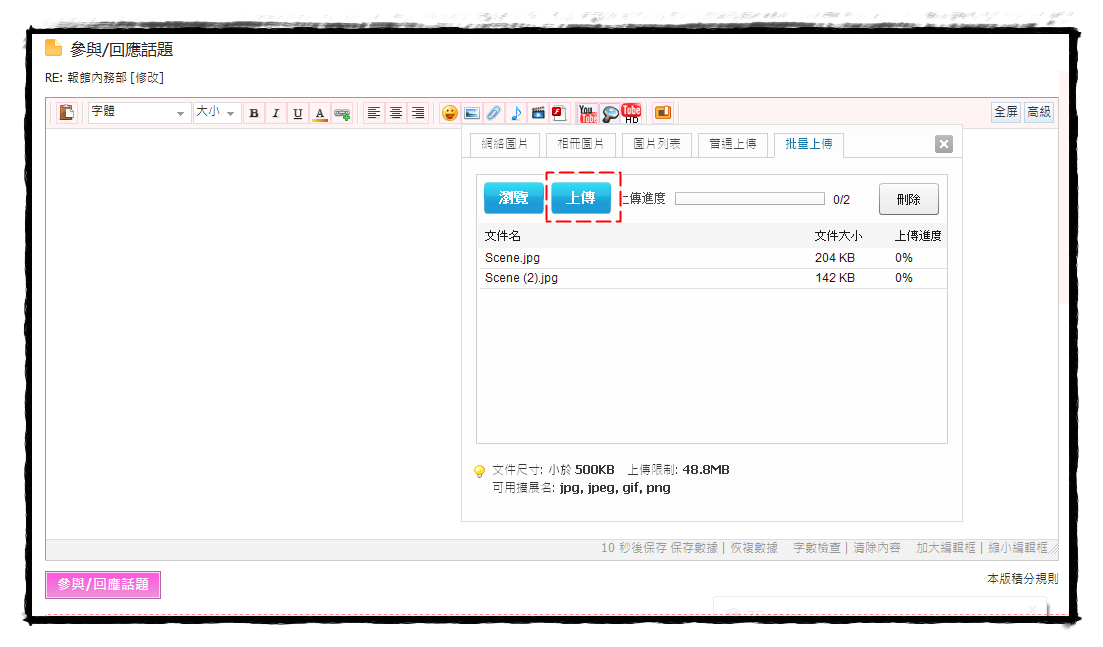Toggle bold formatting
This screenshot has width=1103, height=647.
coord(254,113)
